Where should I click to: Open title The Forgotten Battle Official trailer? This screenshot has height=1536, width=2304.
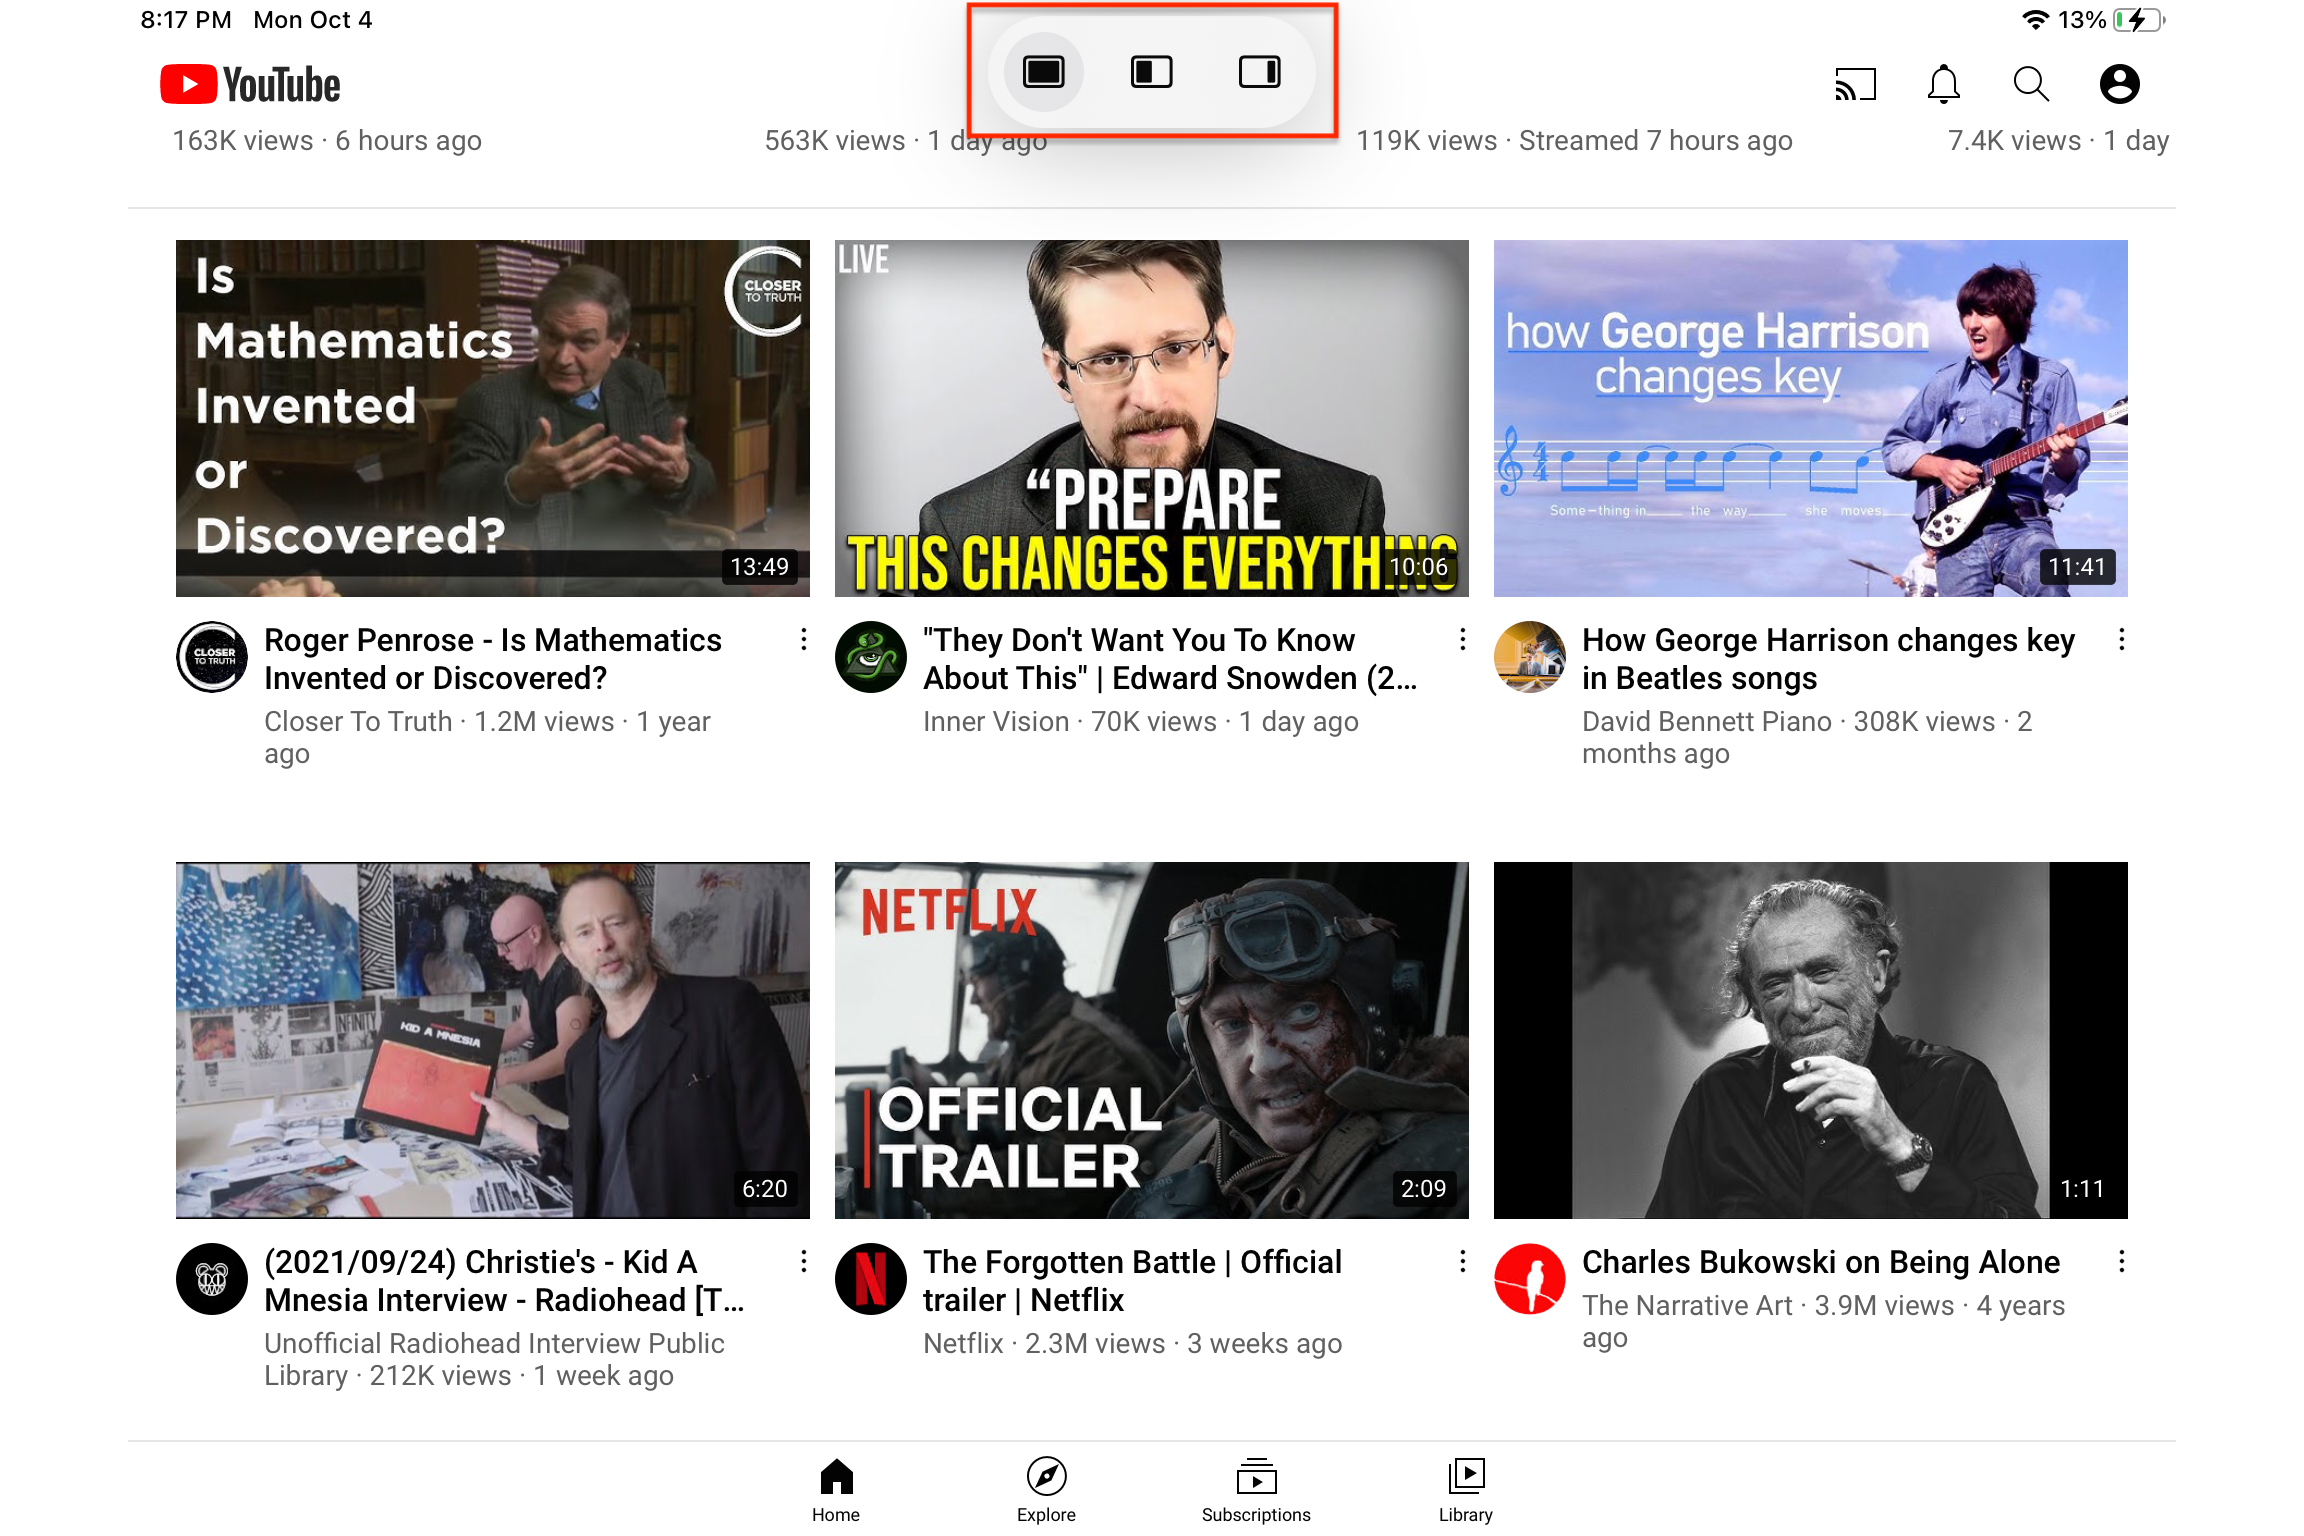(x=1132, y=1281)
